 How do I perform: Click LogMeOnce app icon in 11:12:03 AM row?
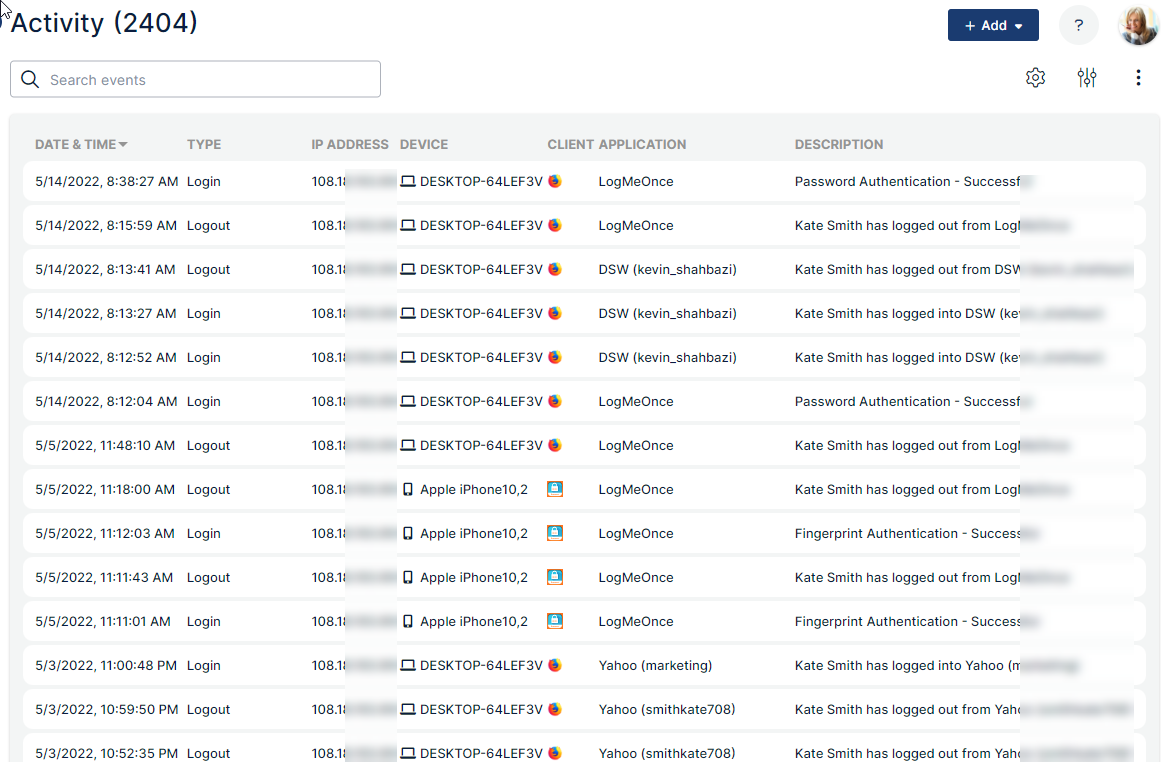click(555, 532)
